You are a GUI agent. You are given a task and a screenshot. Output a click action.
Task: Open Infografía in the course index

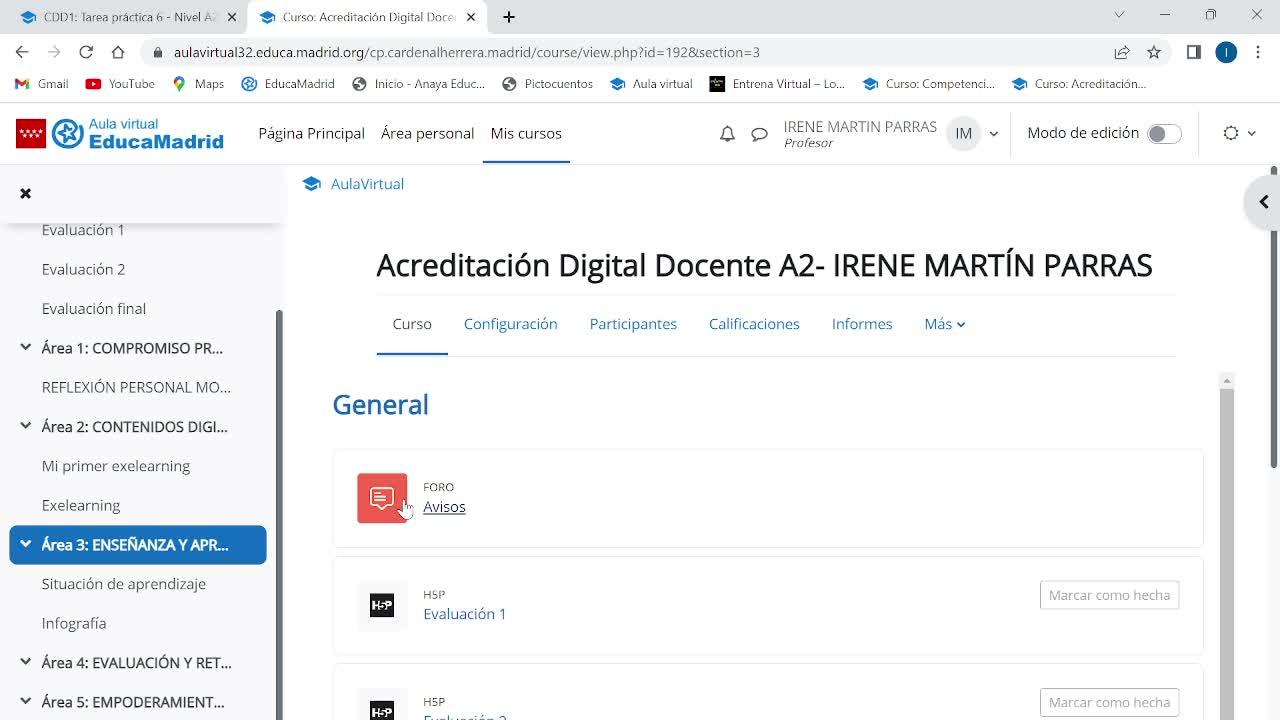click(74, 623)
